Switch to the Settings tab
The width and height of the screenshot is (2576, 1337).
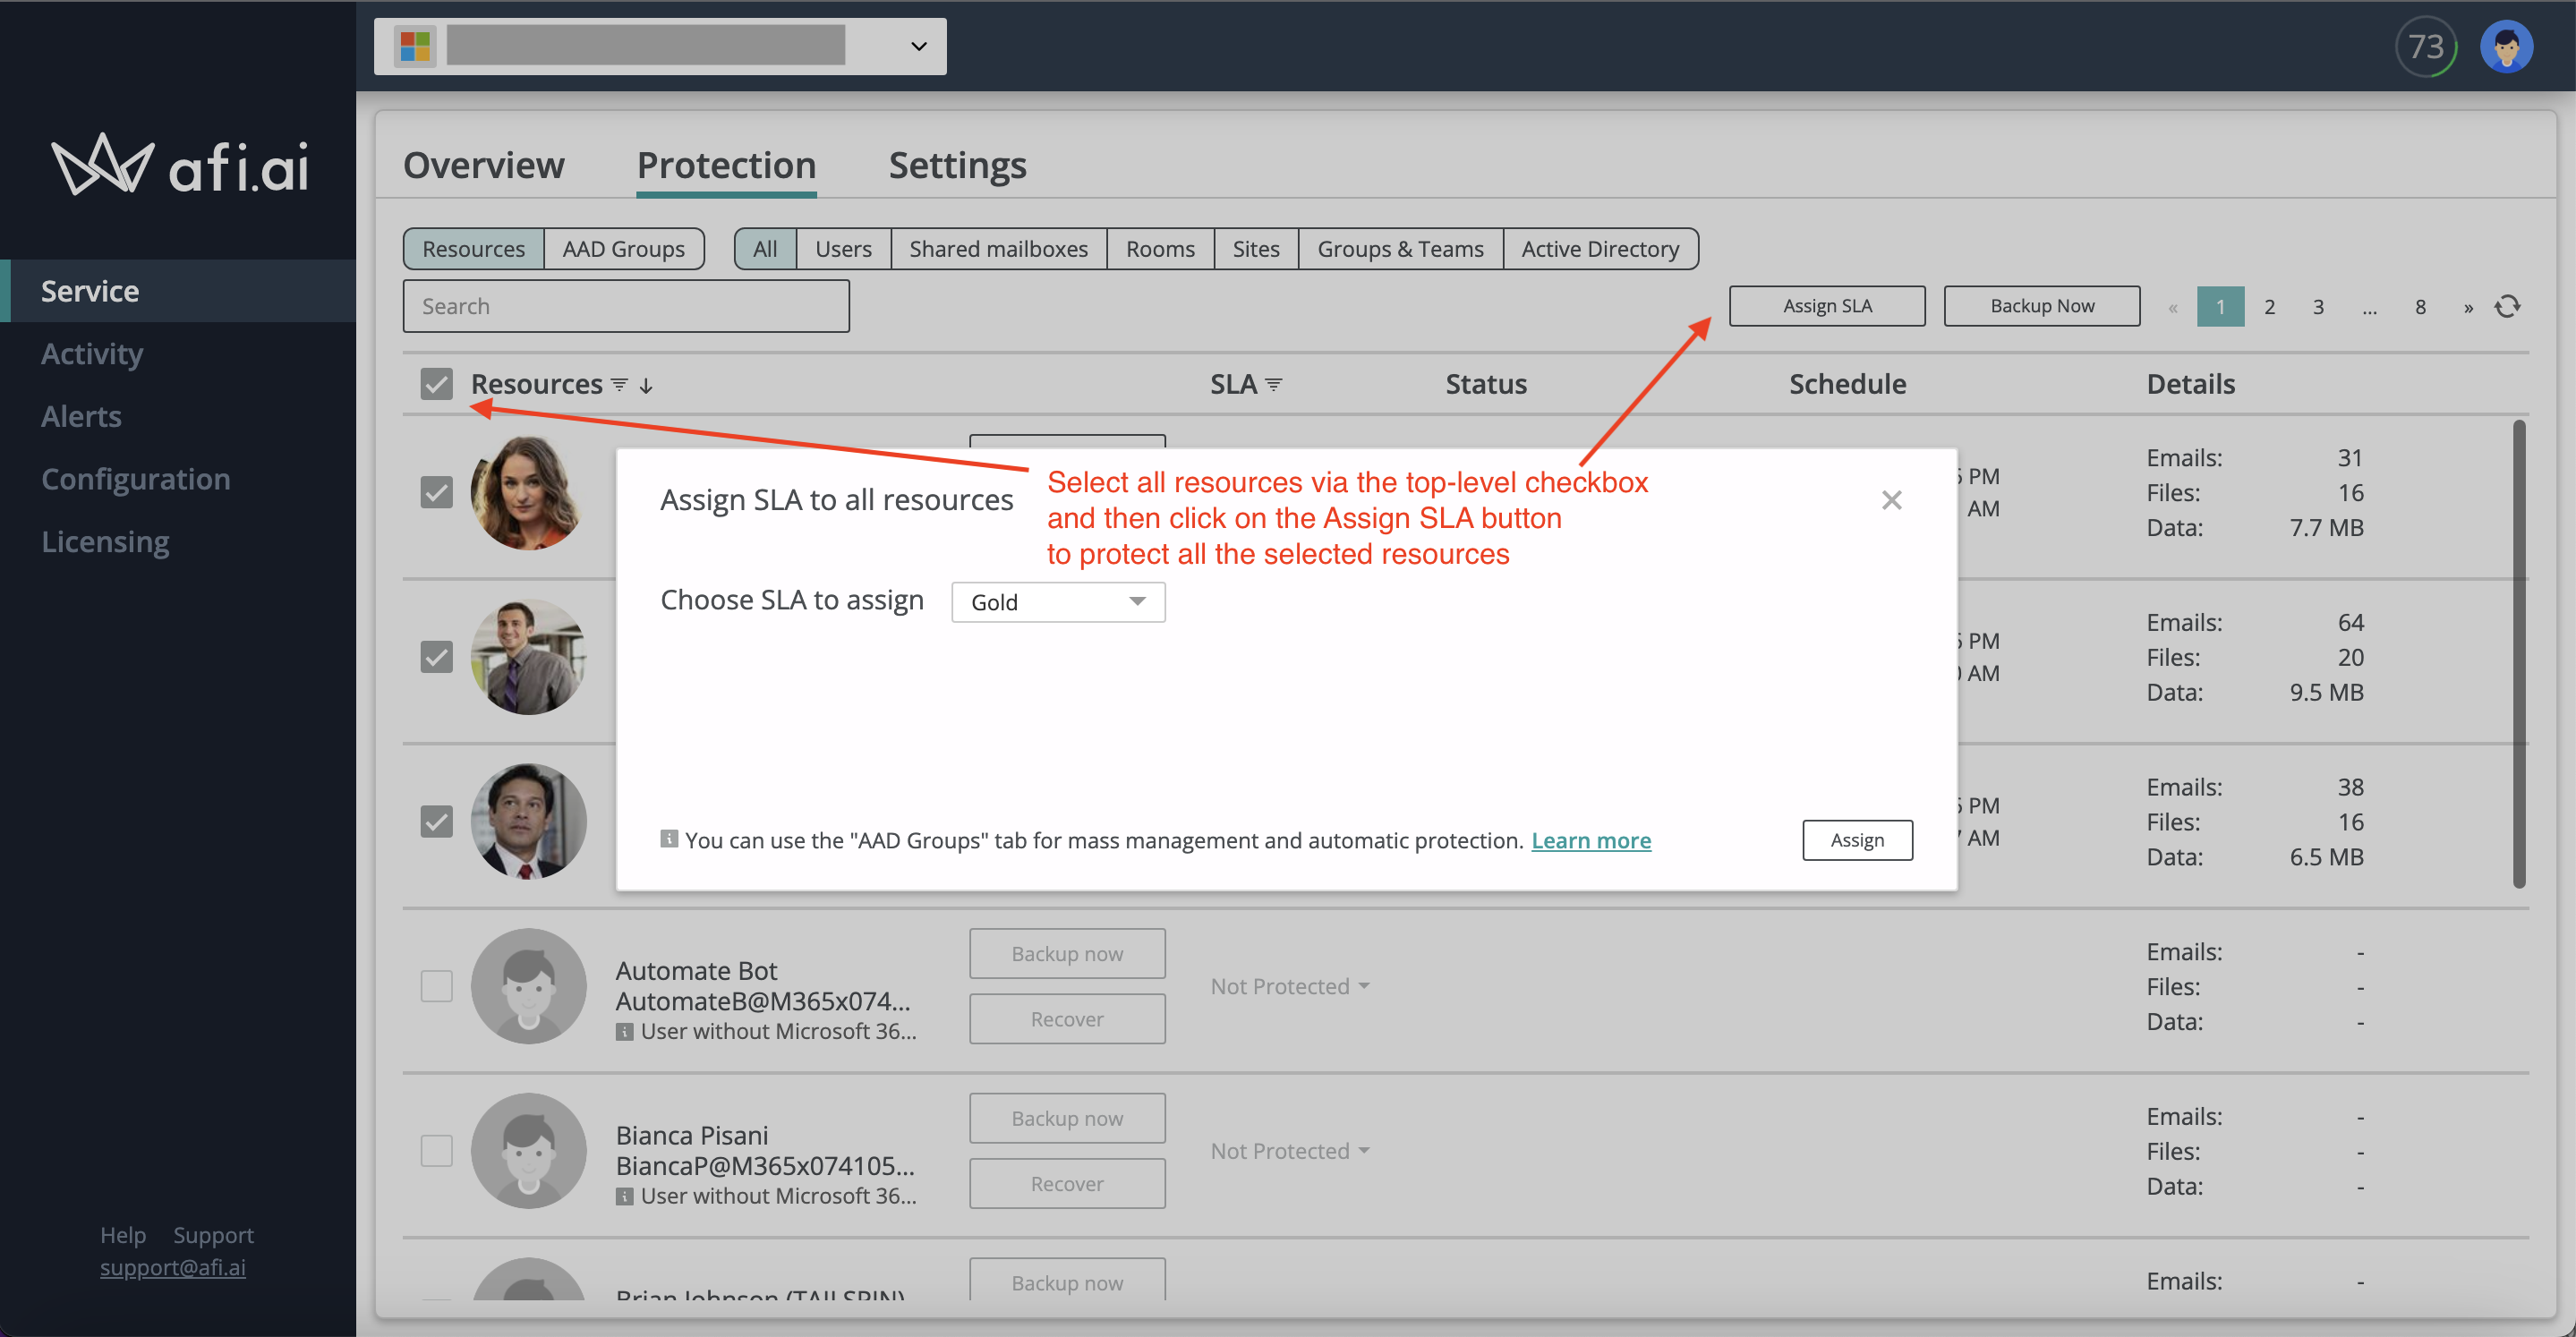tap(957, 165)
